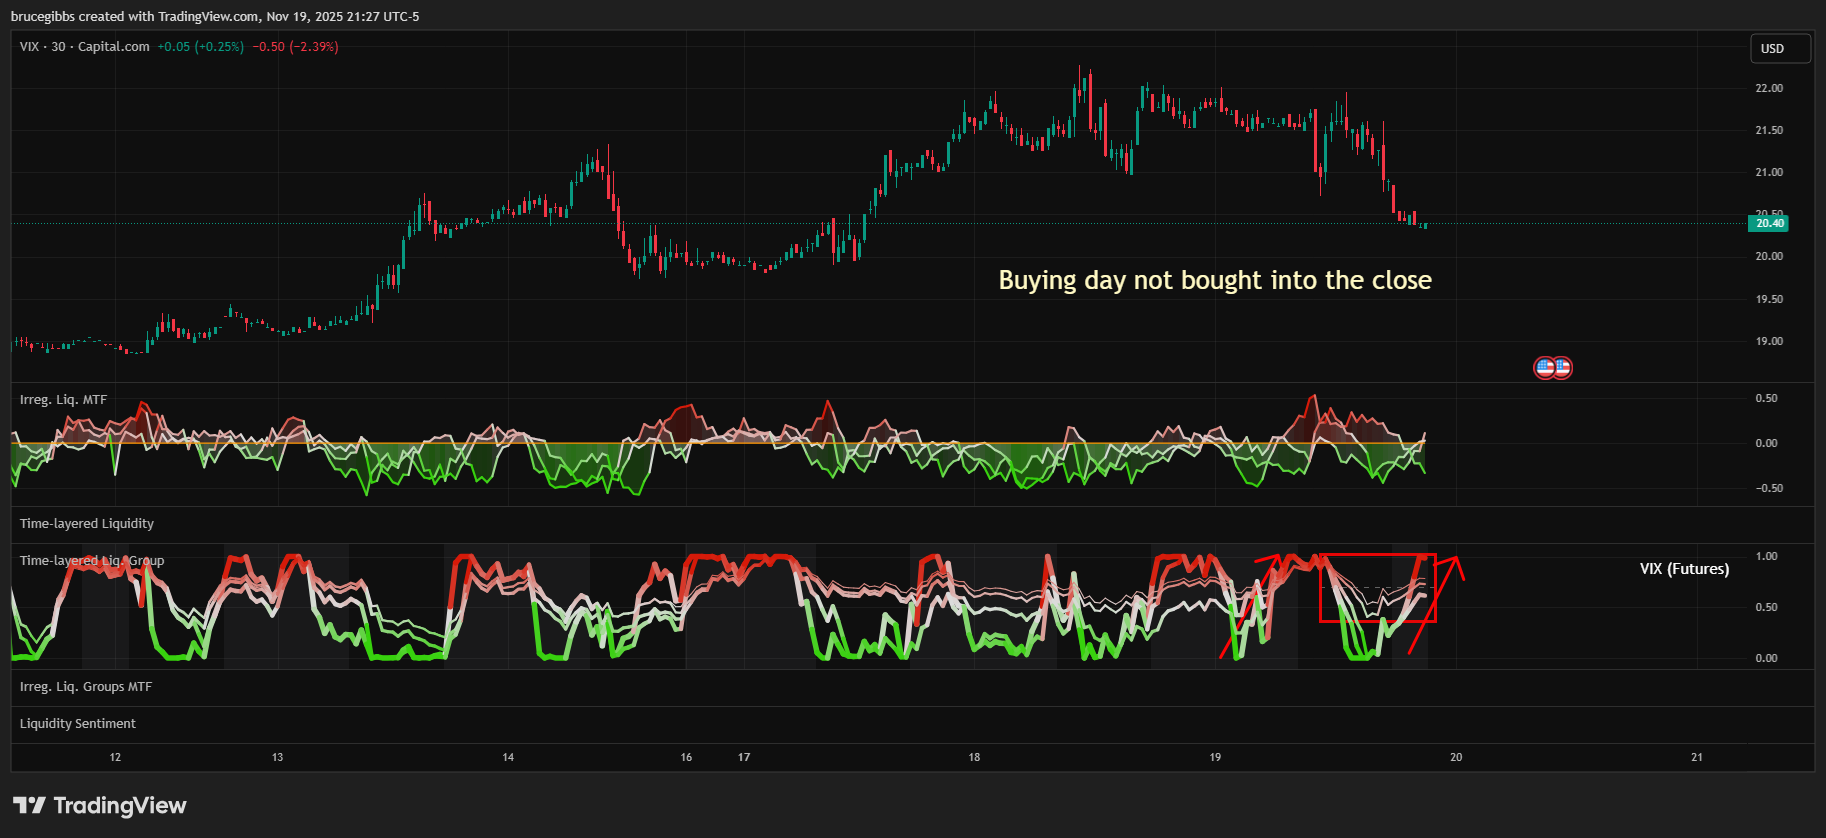Screen dimensions: 1826x838
Task: Select the 'Buying day not bought' text annotation
Action: click(1215, 281)
